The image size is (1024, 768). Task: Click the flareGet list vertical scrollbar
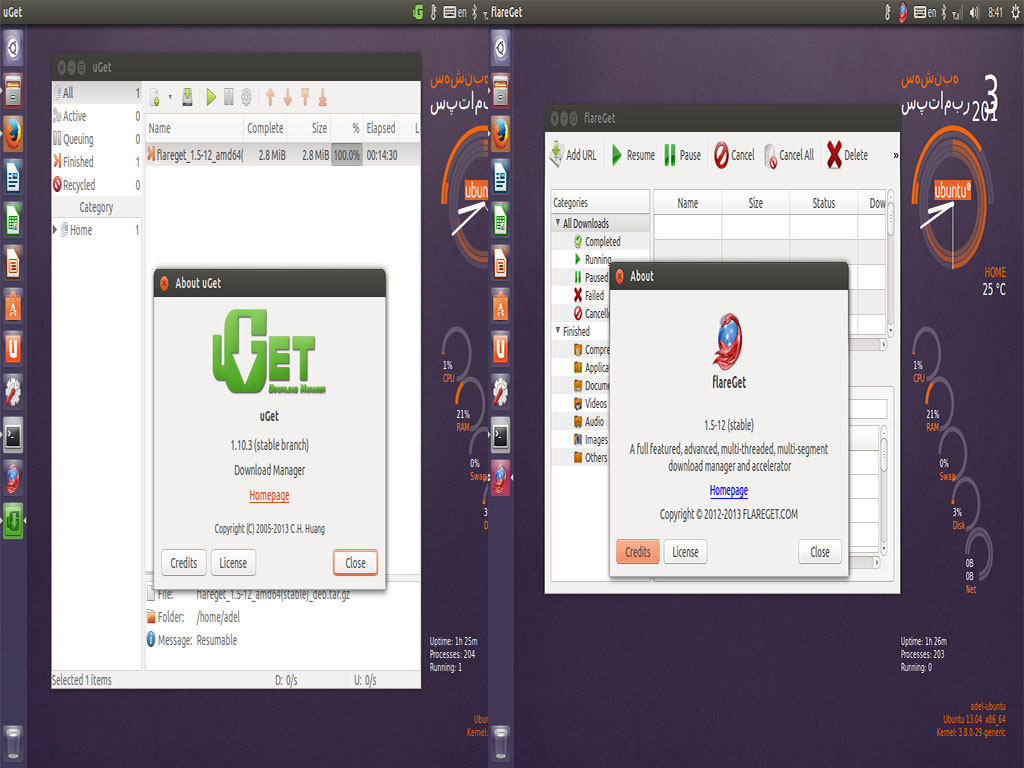(890, 260)
